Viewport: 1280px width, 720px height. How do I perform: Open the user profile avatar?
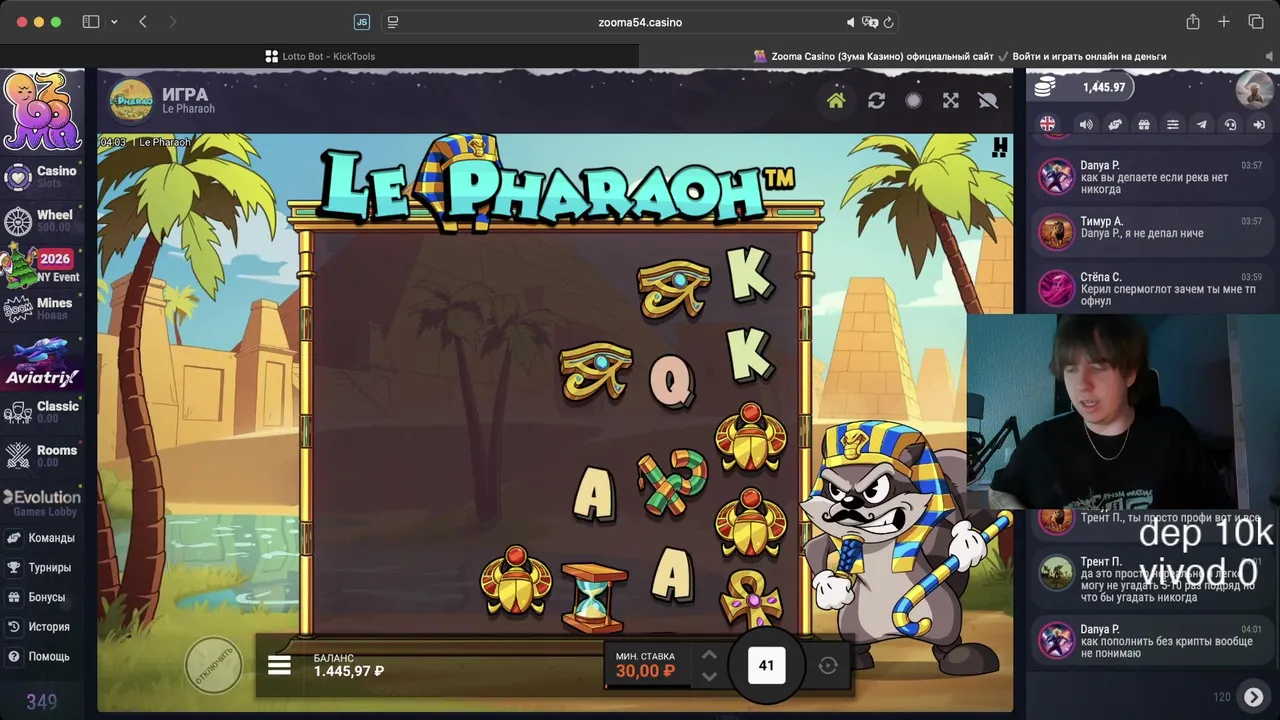[x=1254, y=89]
